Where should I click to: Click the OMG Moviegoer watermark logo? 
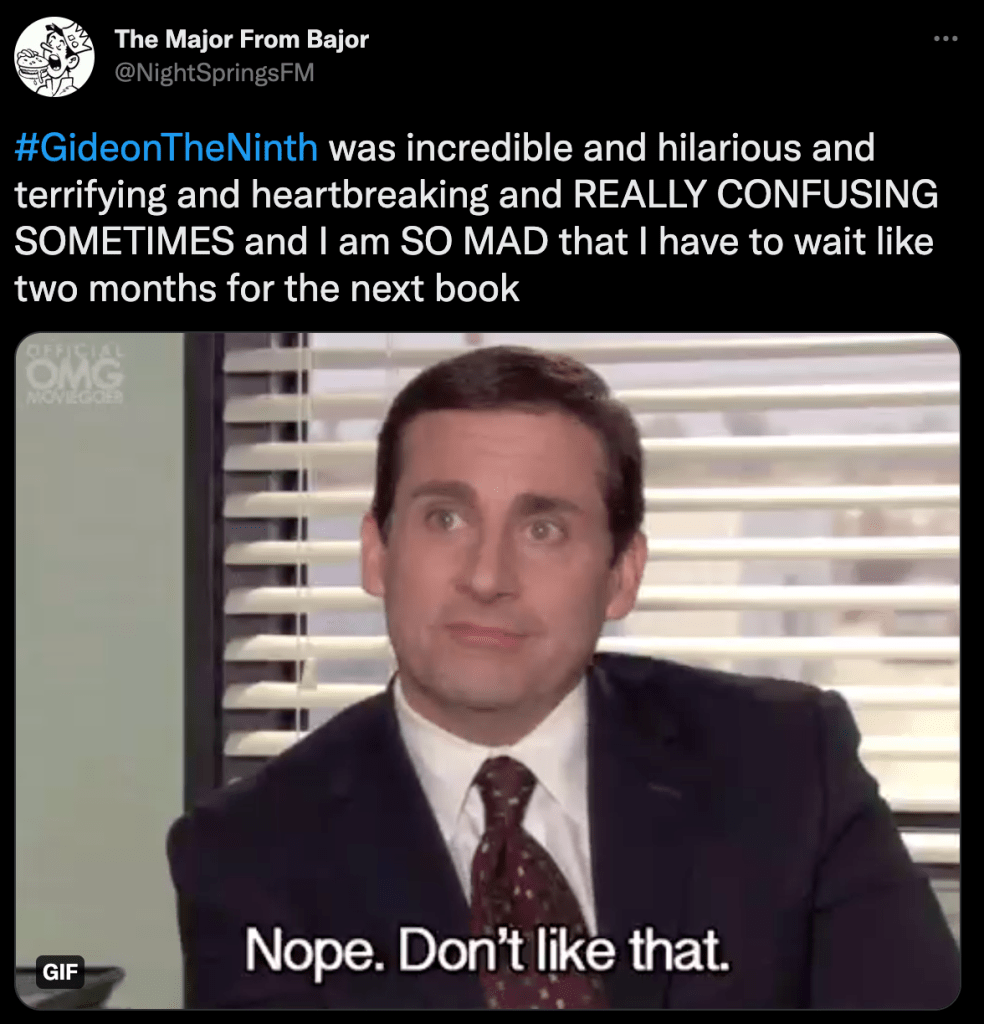(x=75, y=374)
